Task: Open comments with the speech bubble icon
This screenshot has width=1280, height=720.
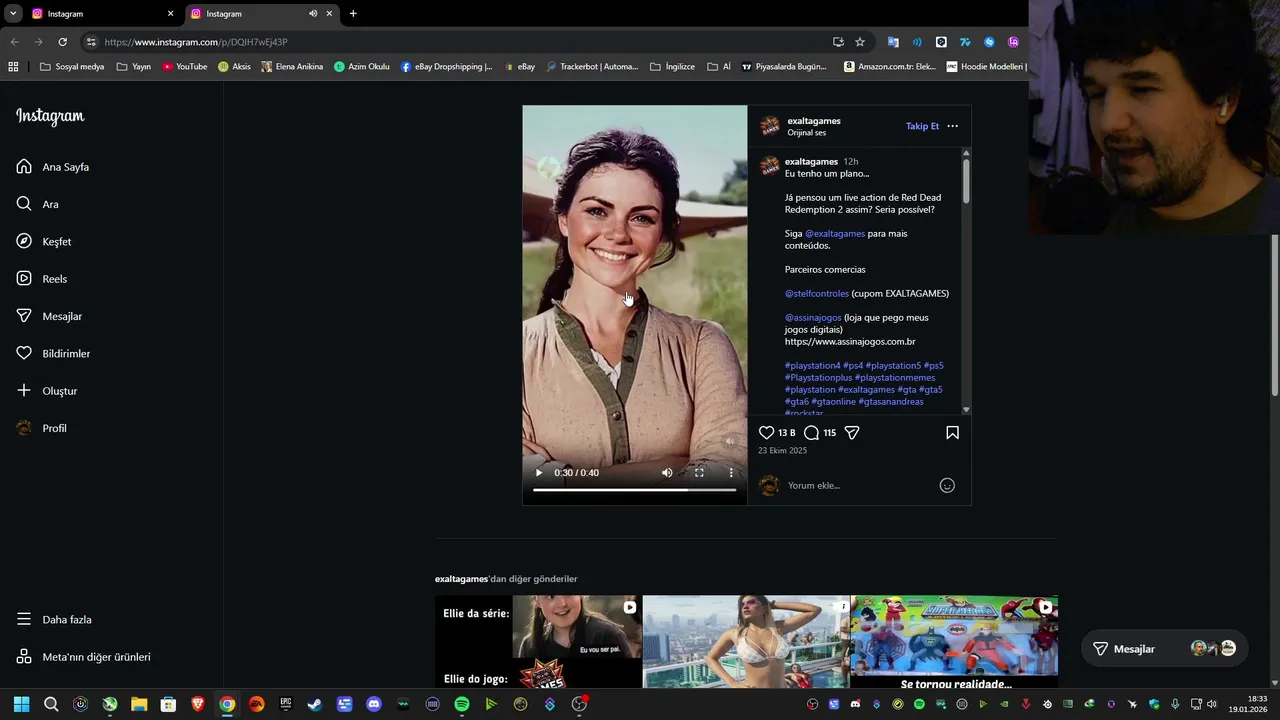Action: pos(812,433)
